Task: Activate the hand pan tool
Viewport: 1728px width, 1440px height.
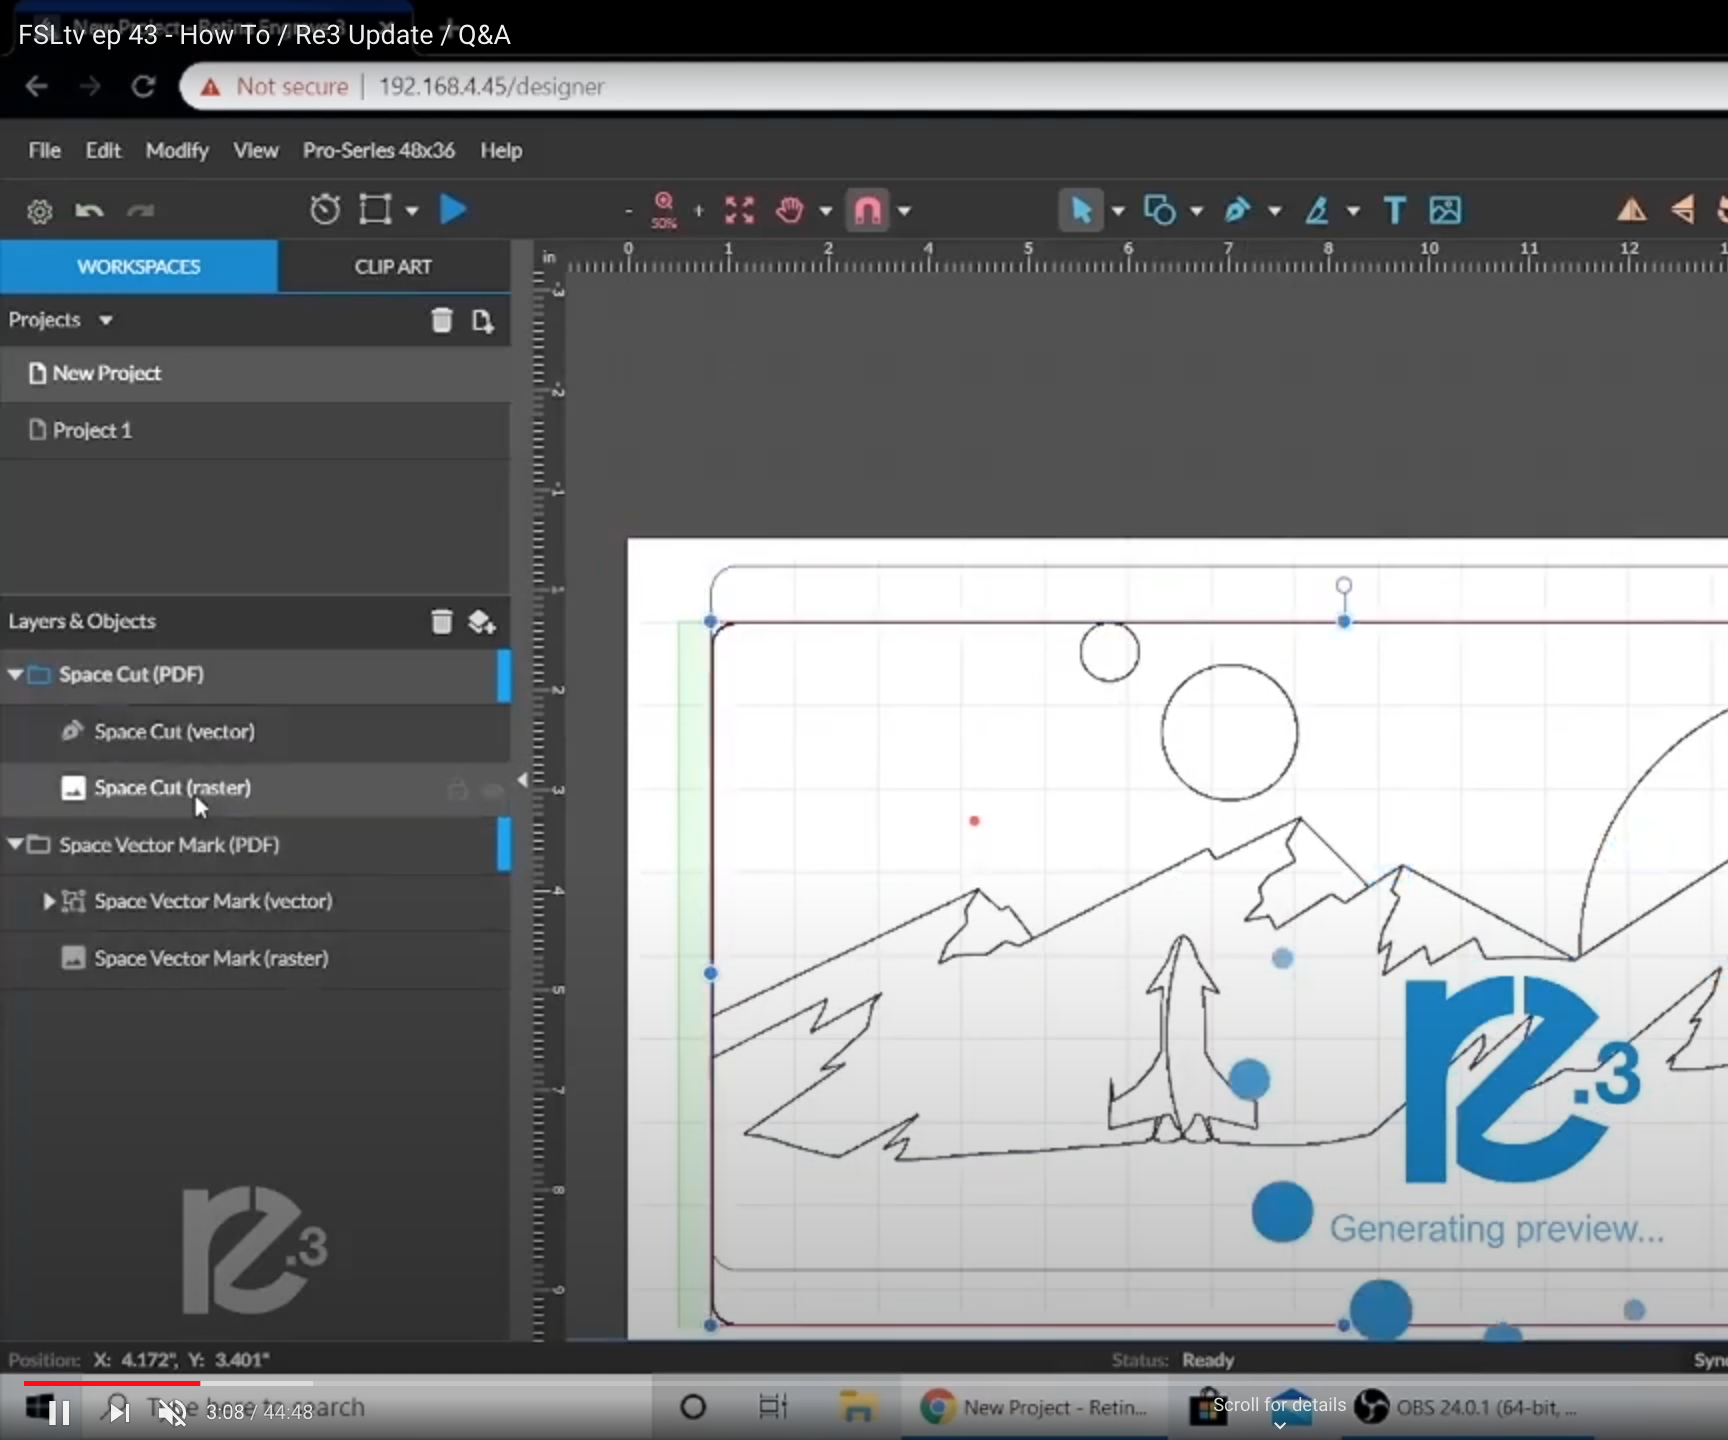Action: tap(790, 210)
